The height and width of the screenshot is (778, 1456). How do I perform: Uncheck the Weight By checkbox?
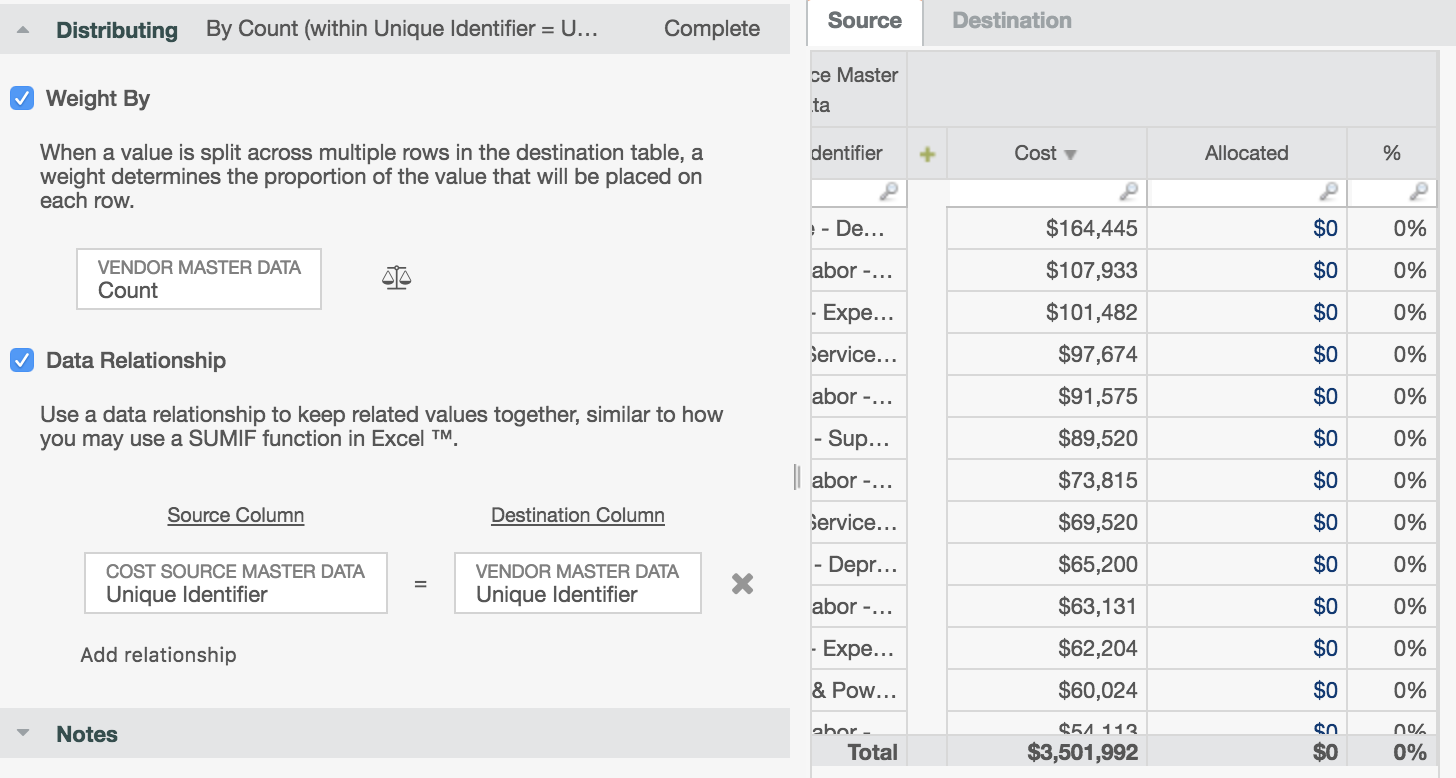pyautogui.click(x=22, y=98)
